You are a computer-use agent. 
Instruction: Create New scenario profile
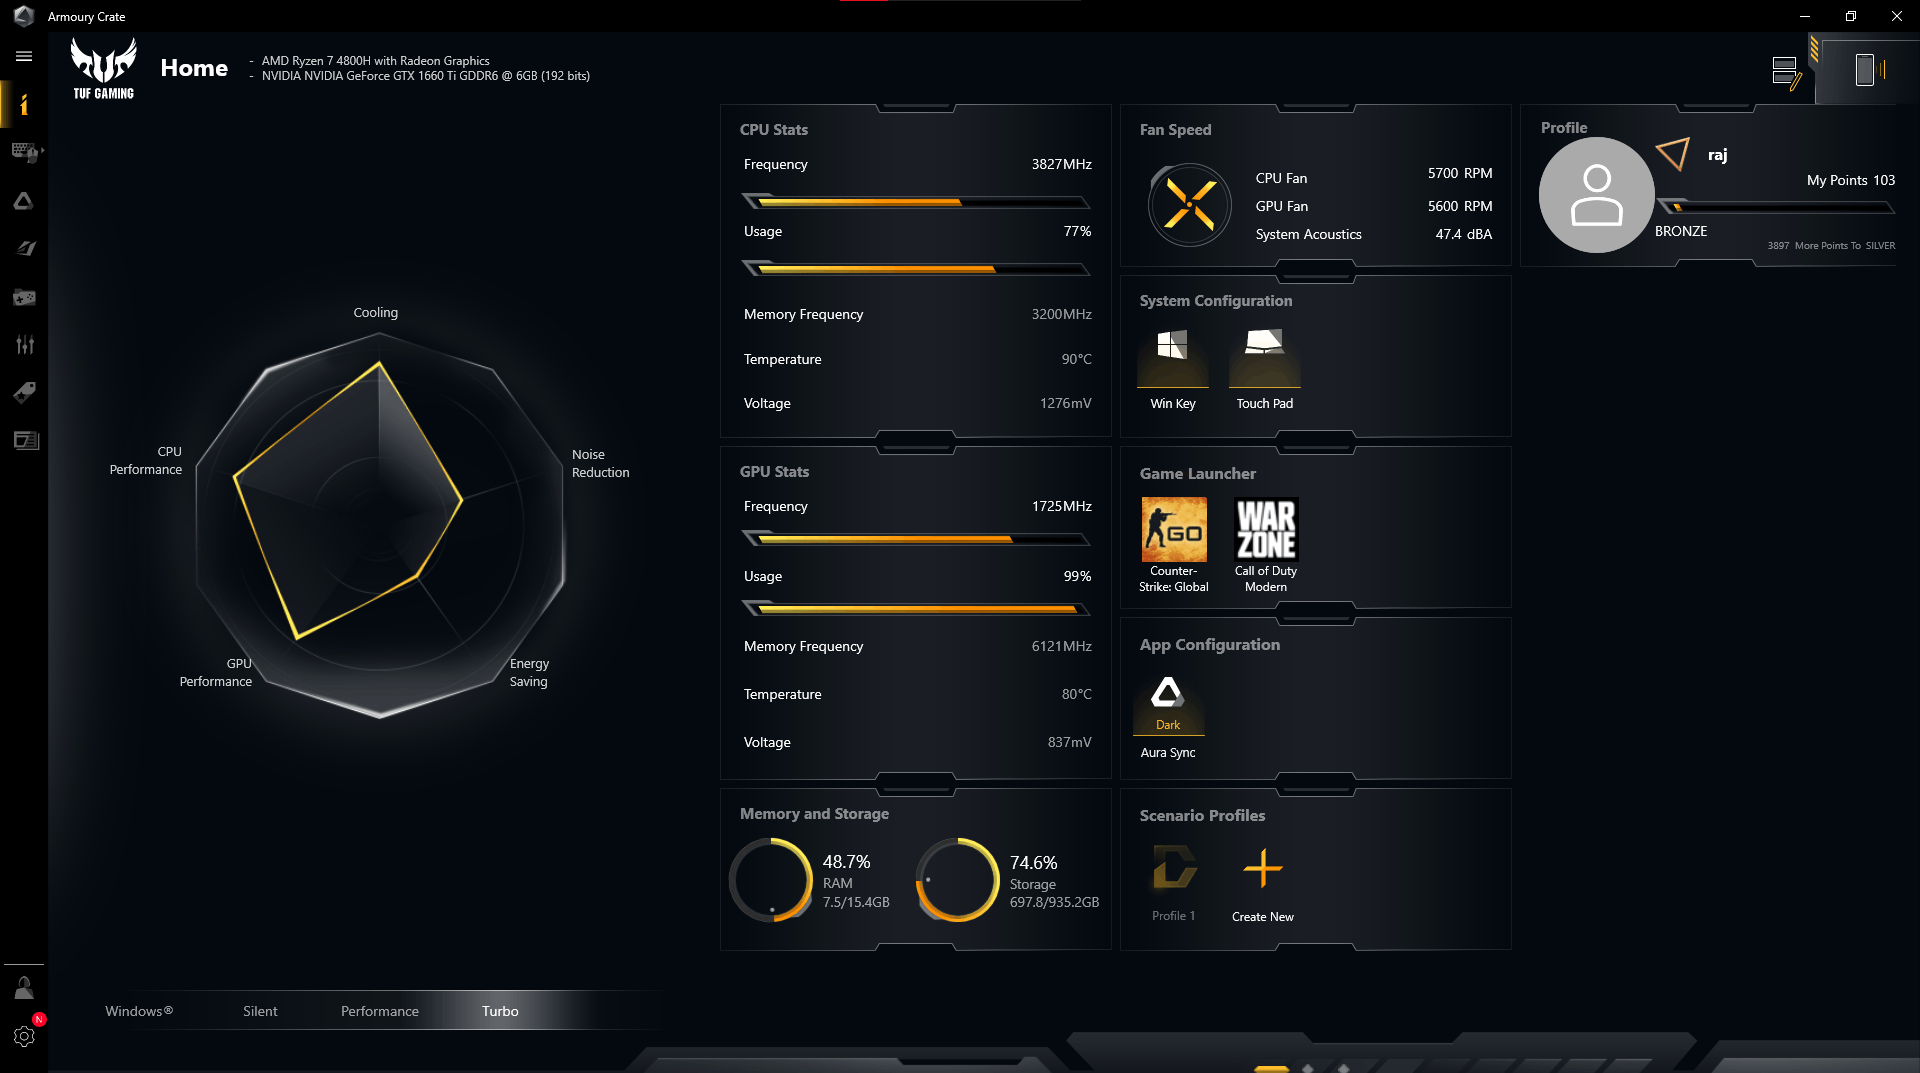(x=1263, y=884)
